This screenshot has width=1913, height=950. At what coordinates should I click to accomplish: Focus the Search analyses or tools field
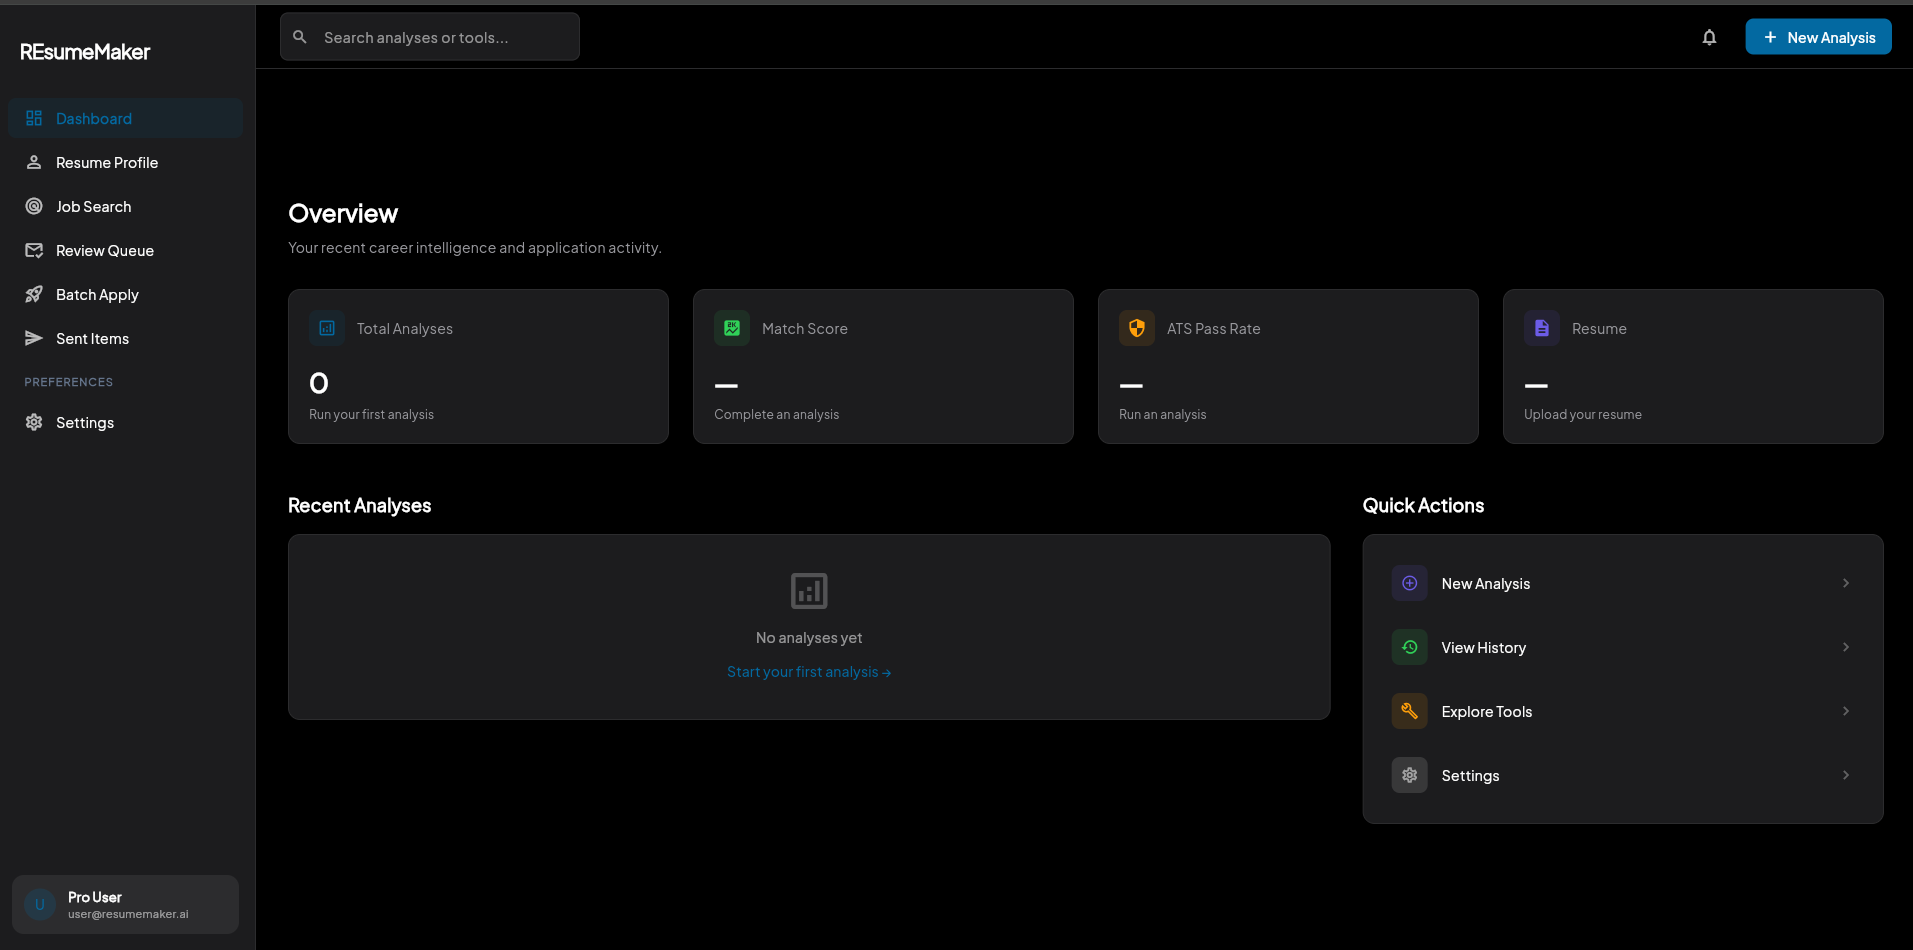(440, 37)
